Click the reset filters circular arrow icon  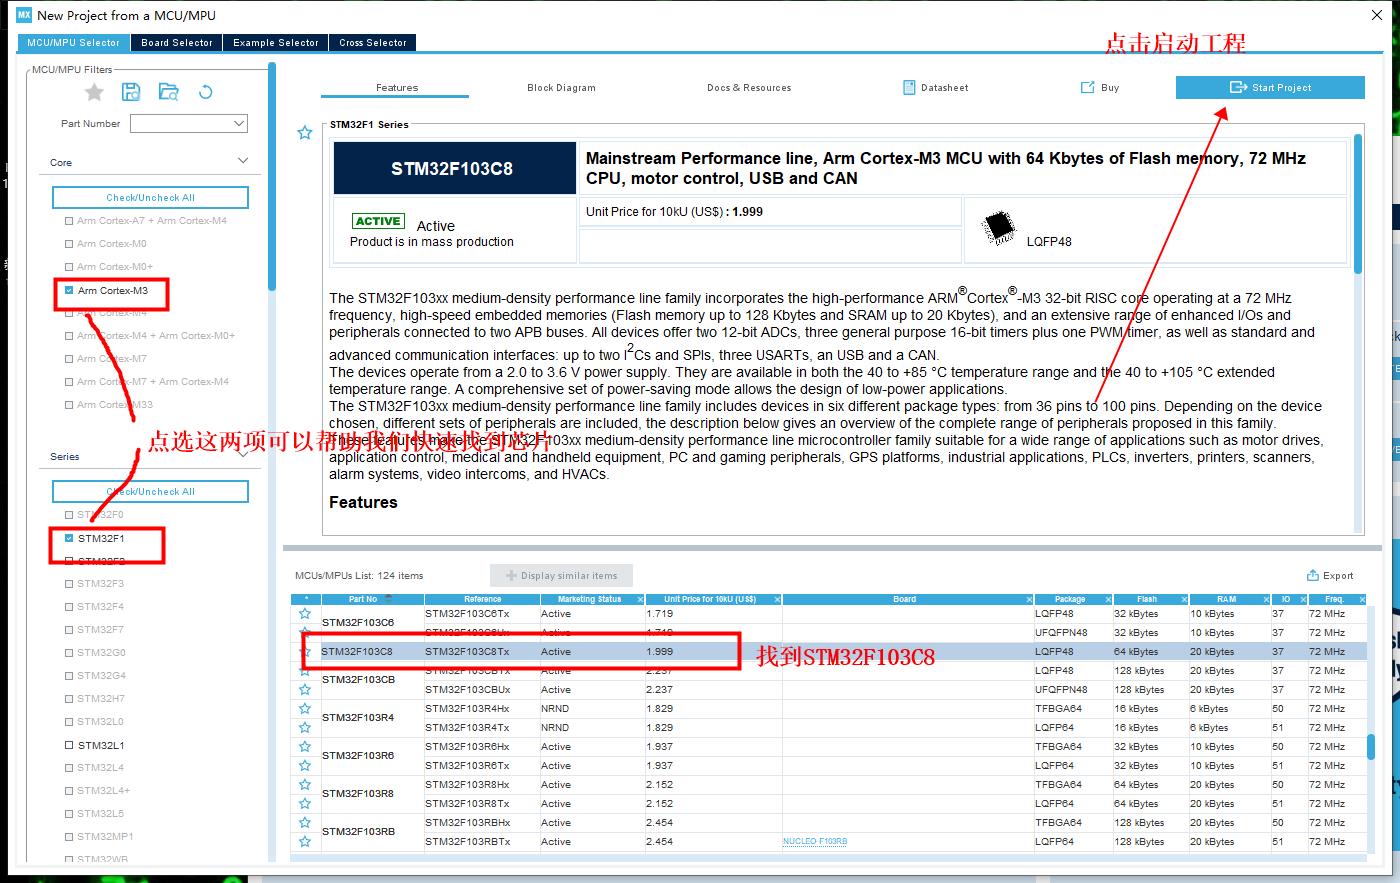206,92
